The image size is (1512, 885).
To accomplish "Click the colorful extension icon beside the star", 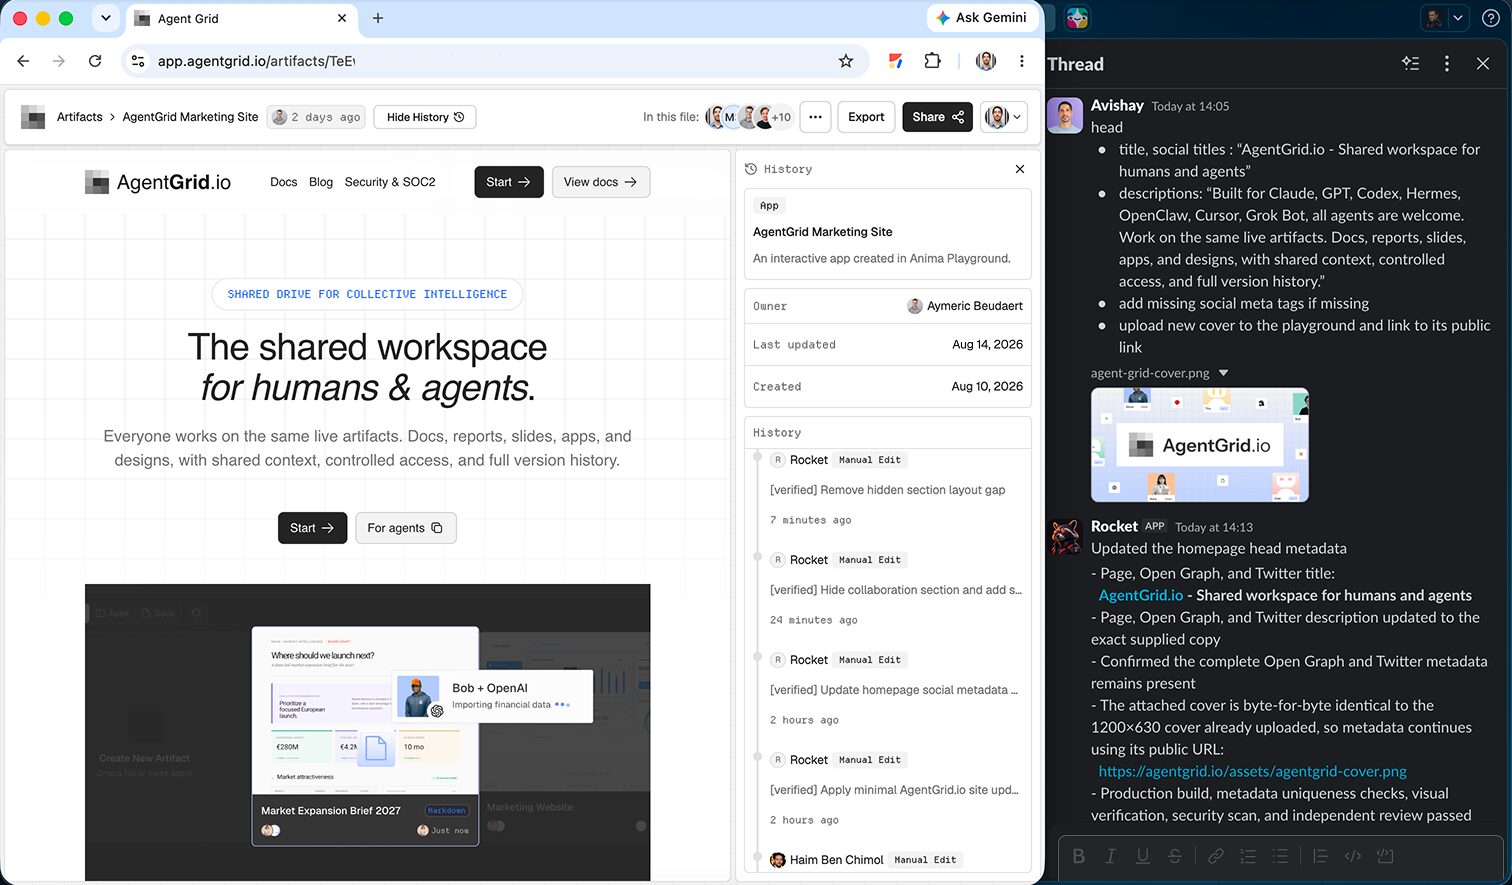I will coord(896,61).
